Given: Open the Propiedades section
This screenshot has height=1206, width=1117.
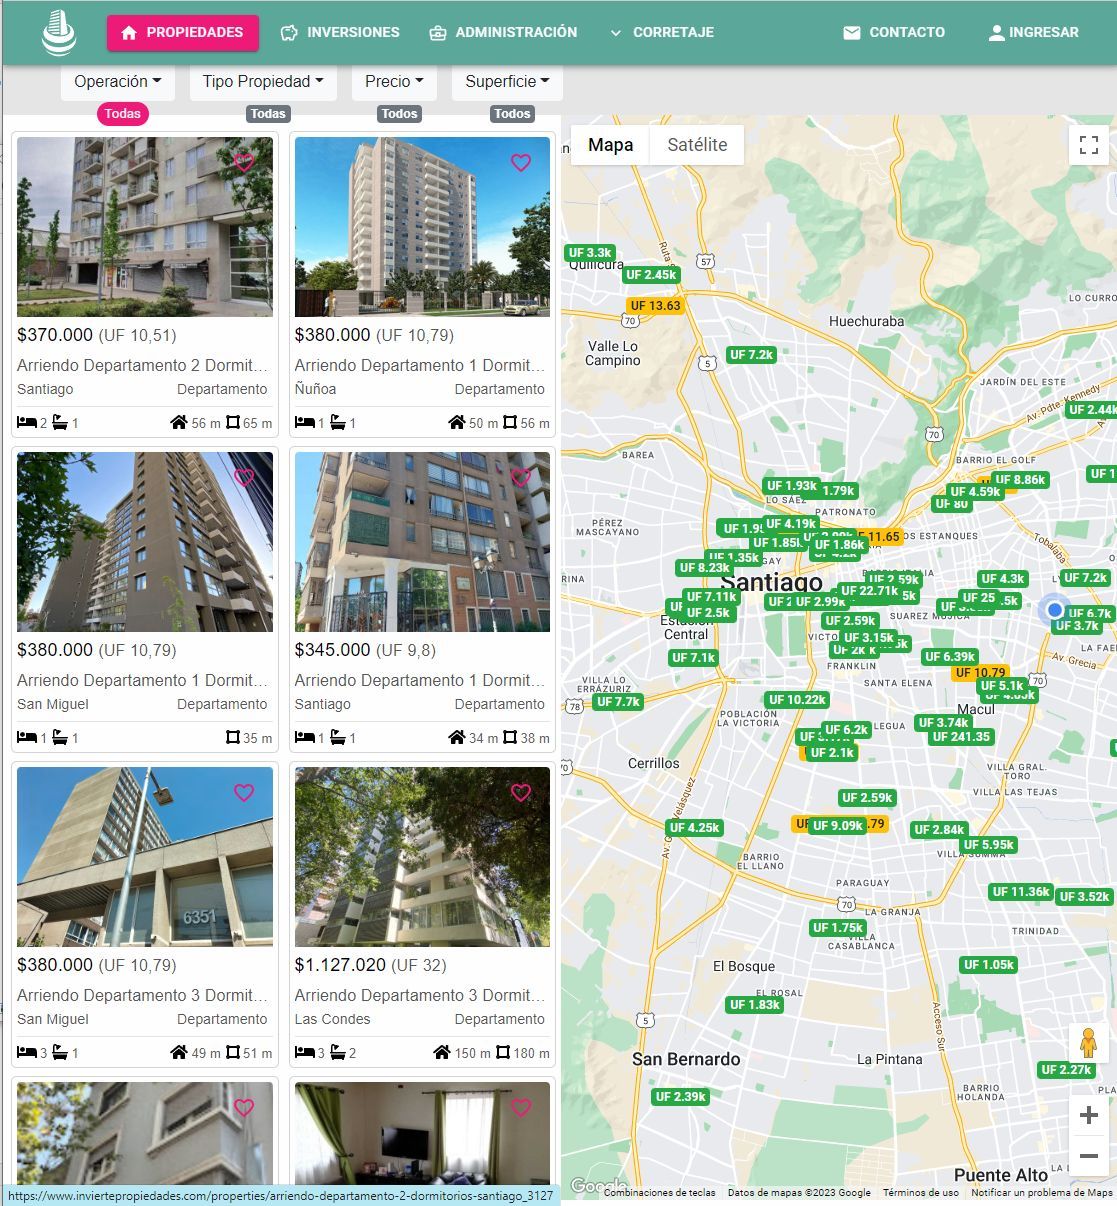Looking at the screenshot, I should pos(183,33).
